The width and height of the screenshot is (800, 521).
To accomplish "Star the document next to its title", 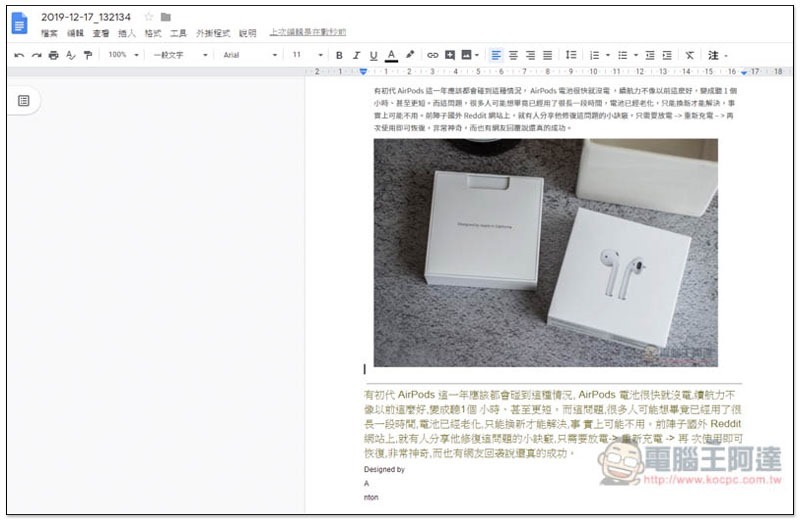I will tap(149, 17).
